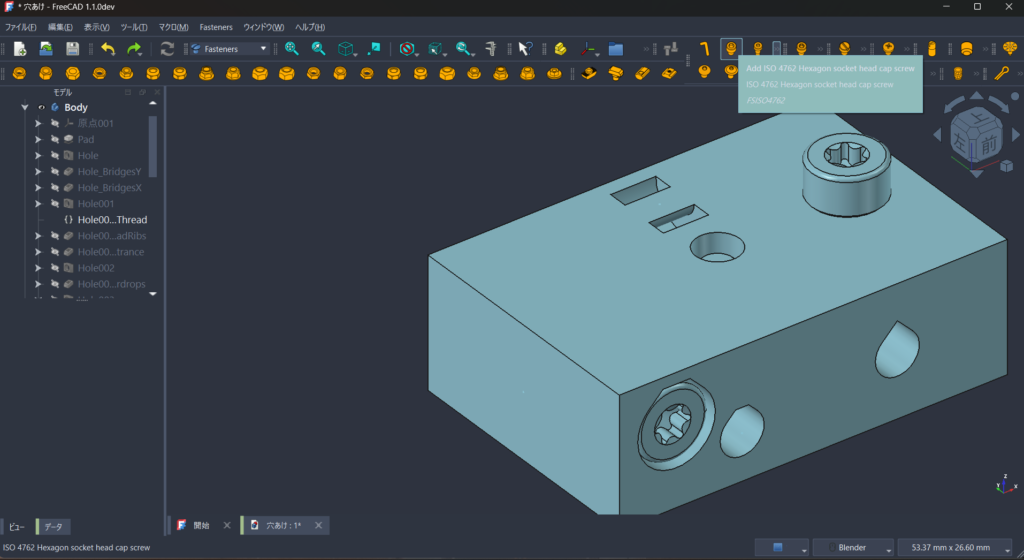Click the blue folder Group icon
The height and width of the screenshot is (560, 1024).
coord(616,49)
